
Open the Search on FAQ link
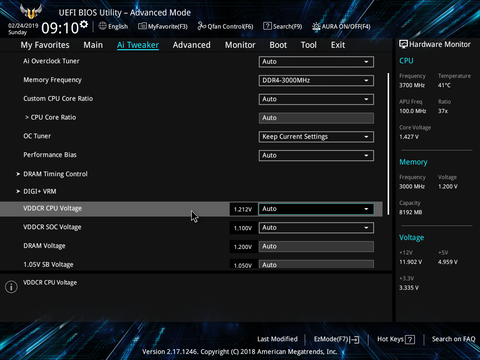tap(453, 339)
